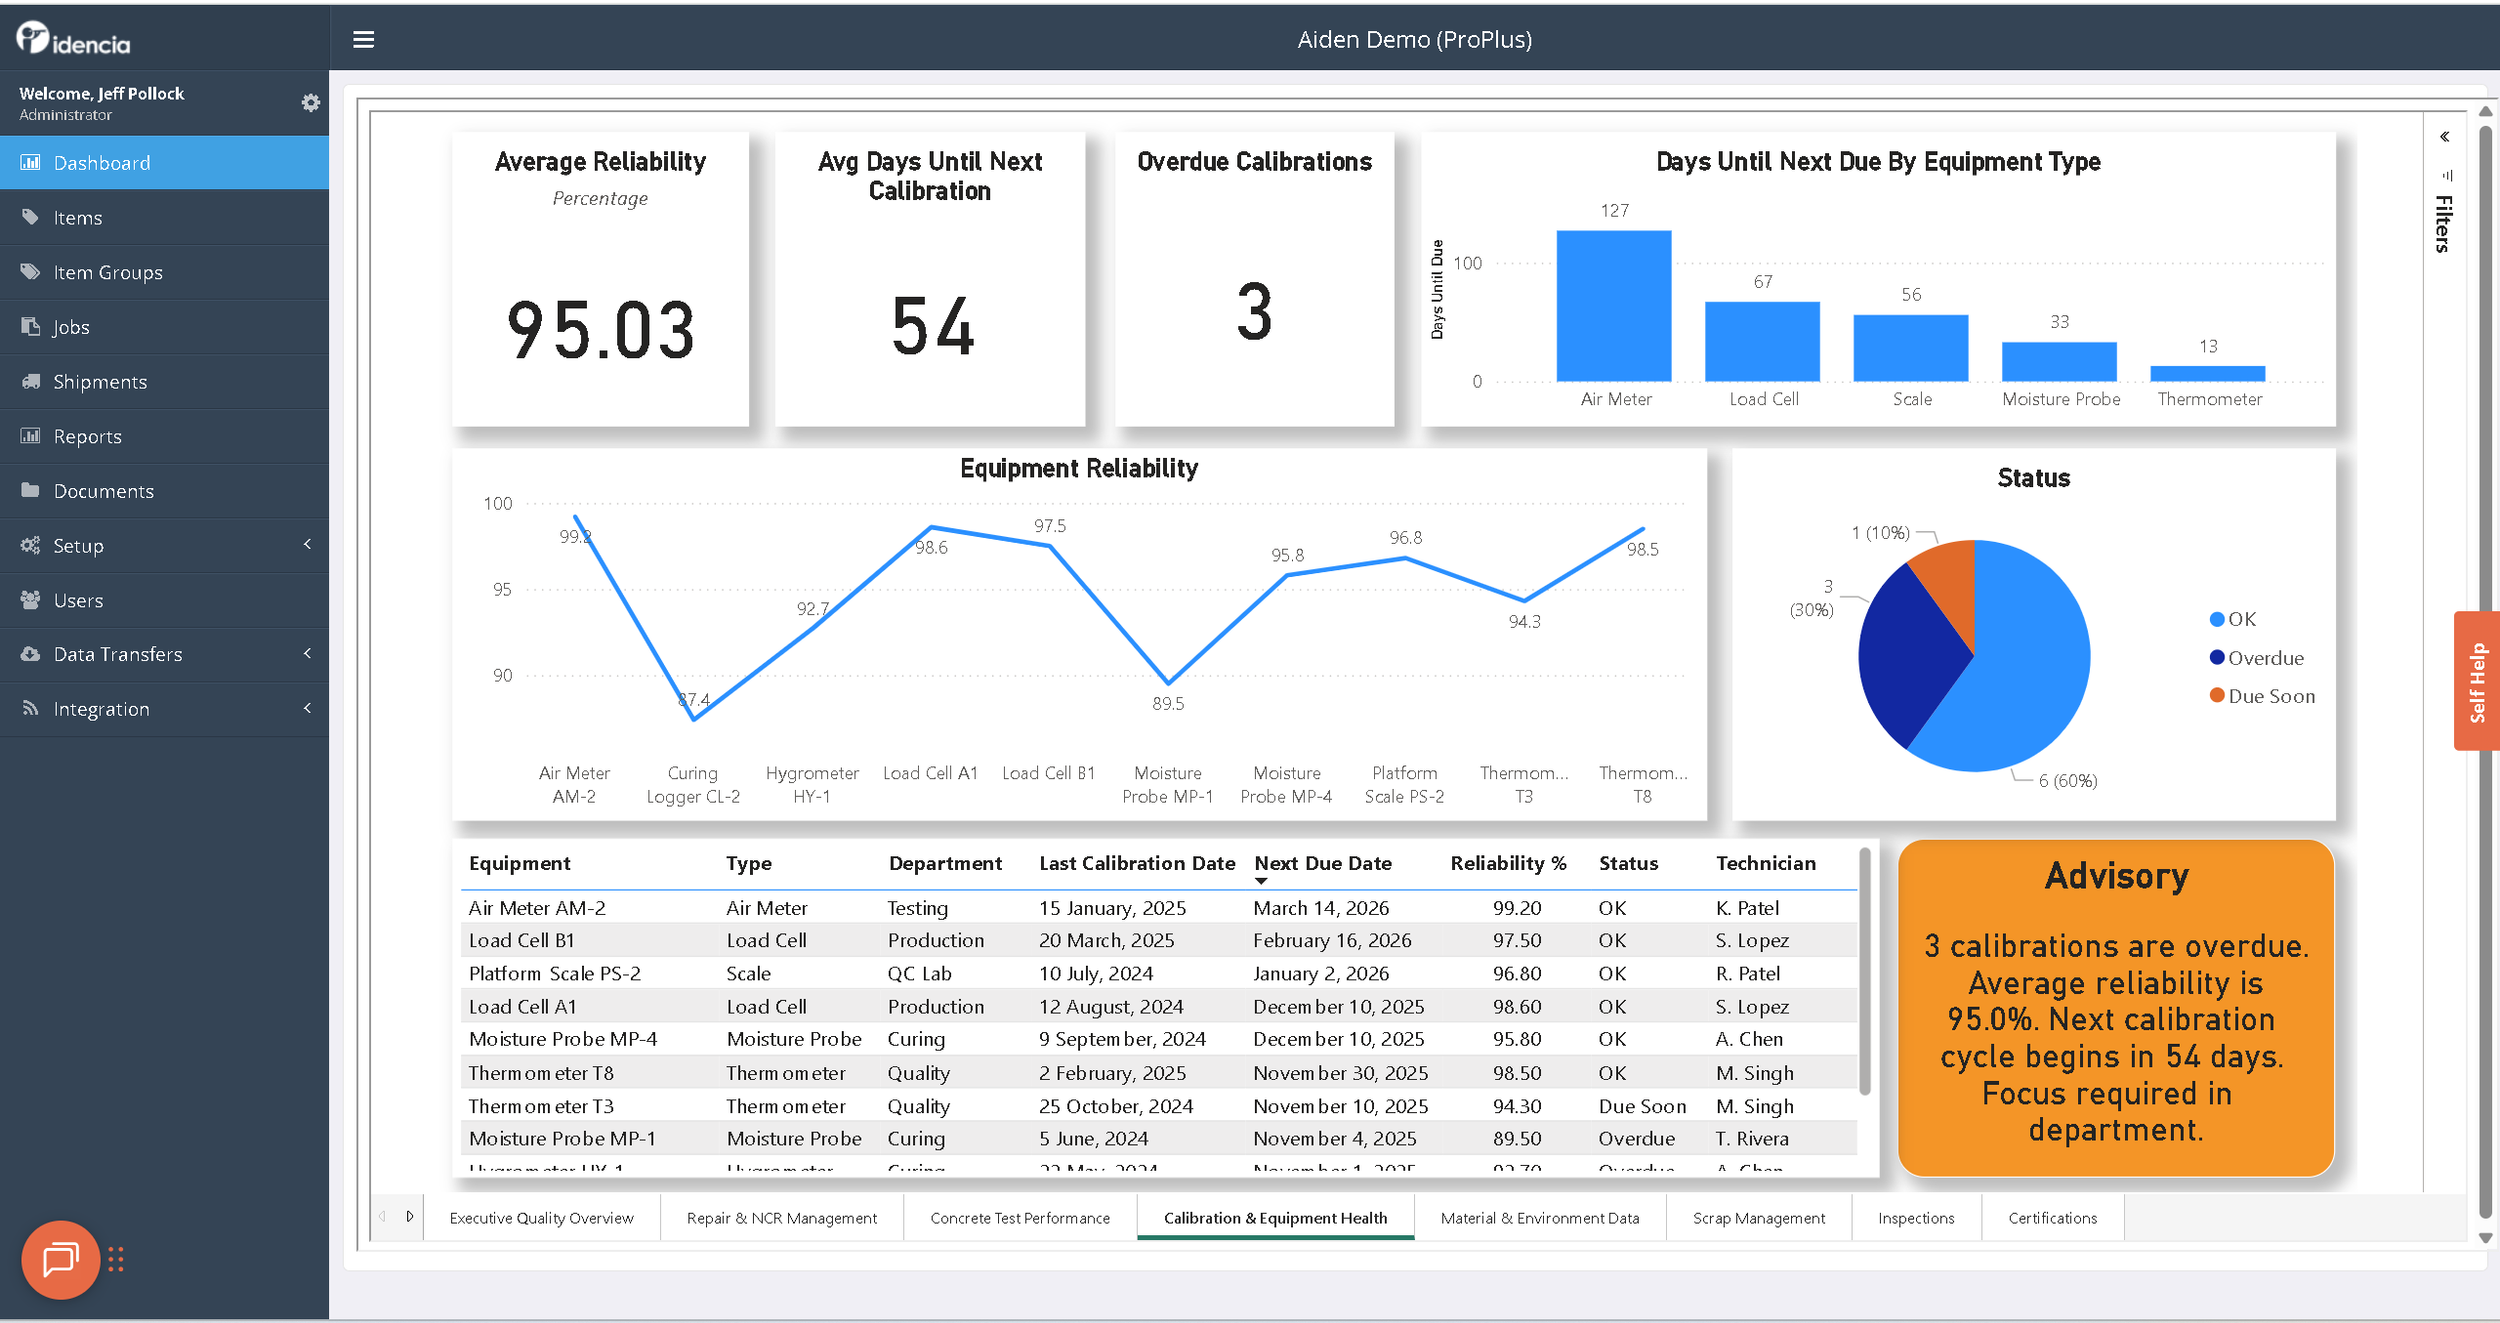Screen dimensions: 2500x1323
Task: Open the chat bubble widget
Action: point(60,1259)
